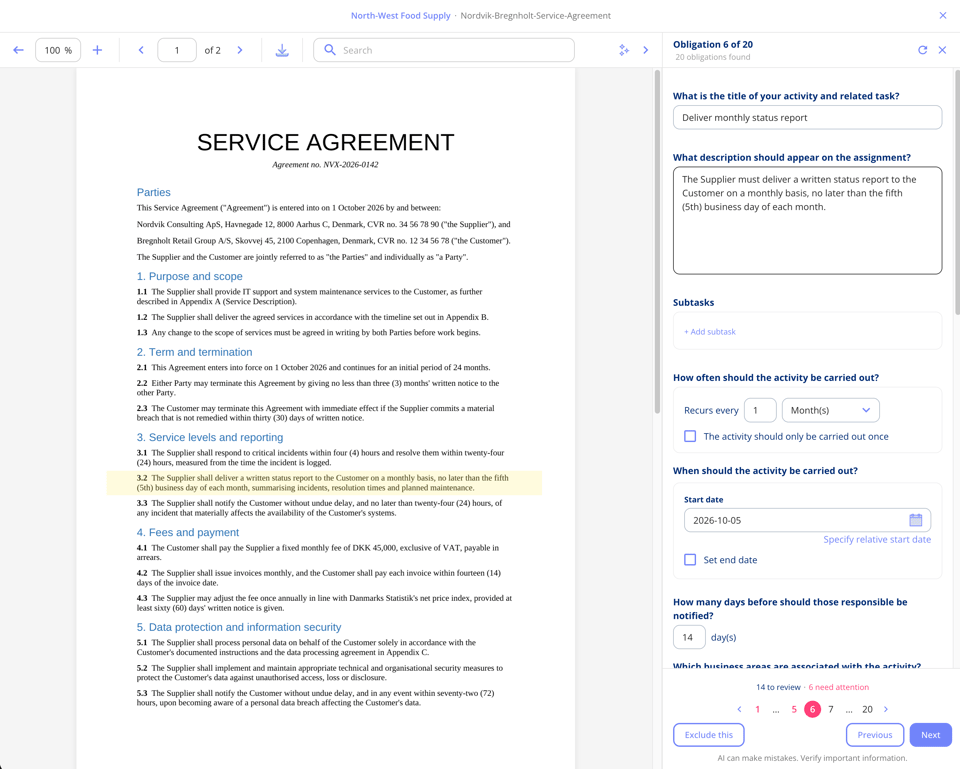The image size is (960, 769).
Task: Click the highlighted clause 3.2 text
Action: [x=324, y=482]
